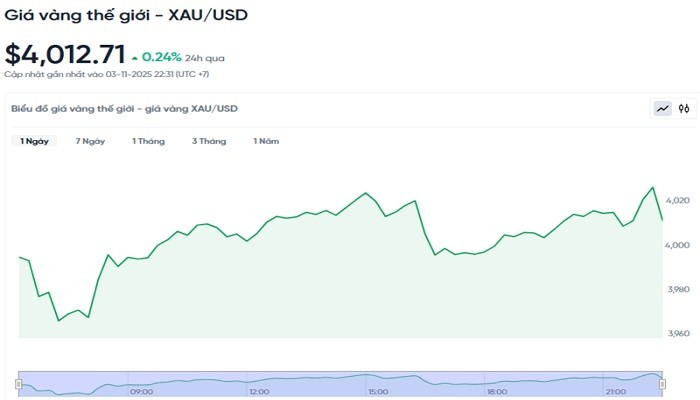Click the right range slider handle
This screenshot has width=700, height=400.
[663, 382]
